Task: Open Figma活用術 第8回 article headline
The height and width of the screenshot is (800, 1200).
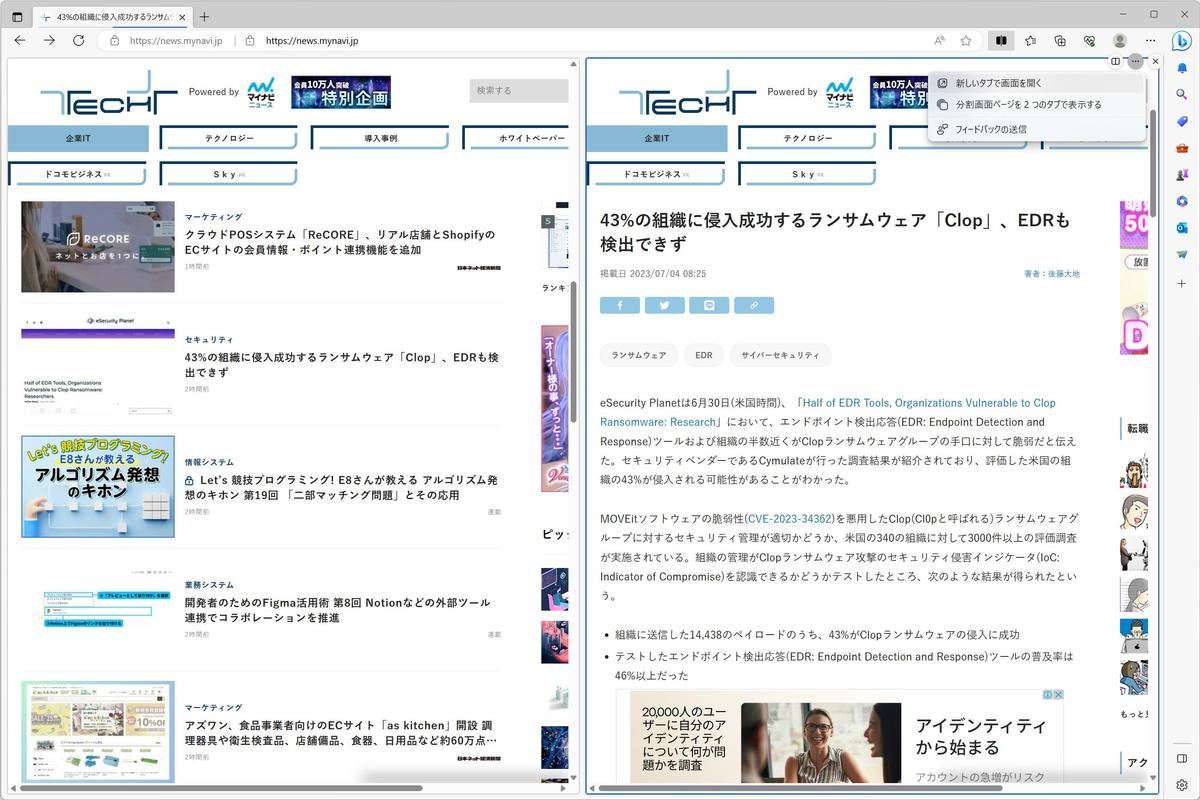Action: (x=338, y=610)
